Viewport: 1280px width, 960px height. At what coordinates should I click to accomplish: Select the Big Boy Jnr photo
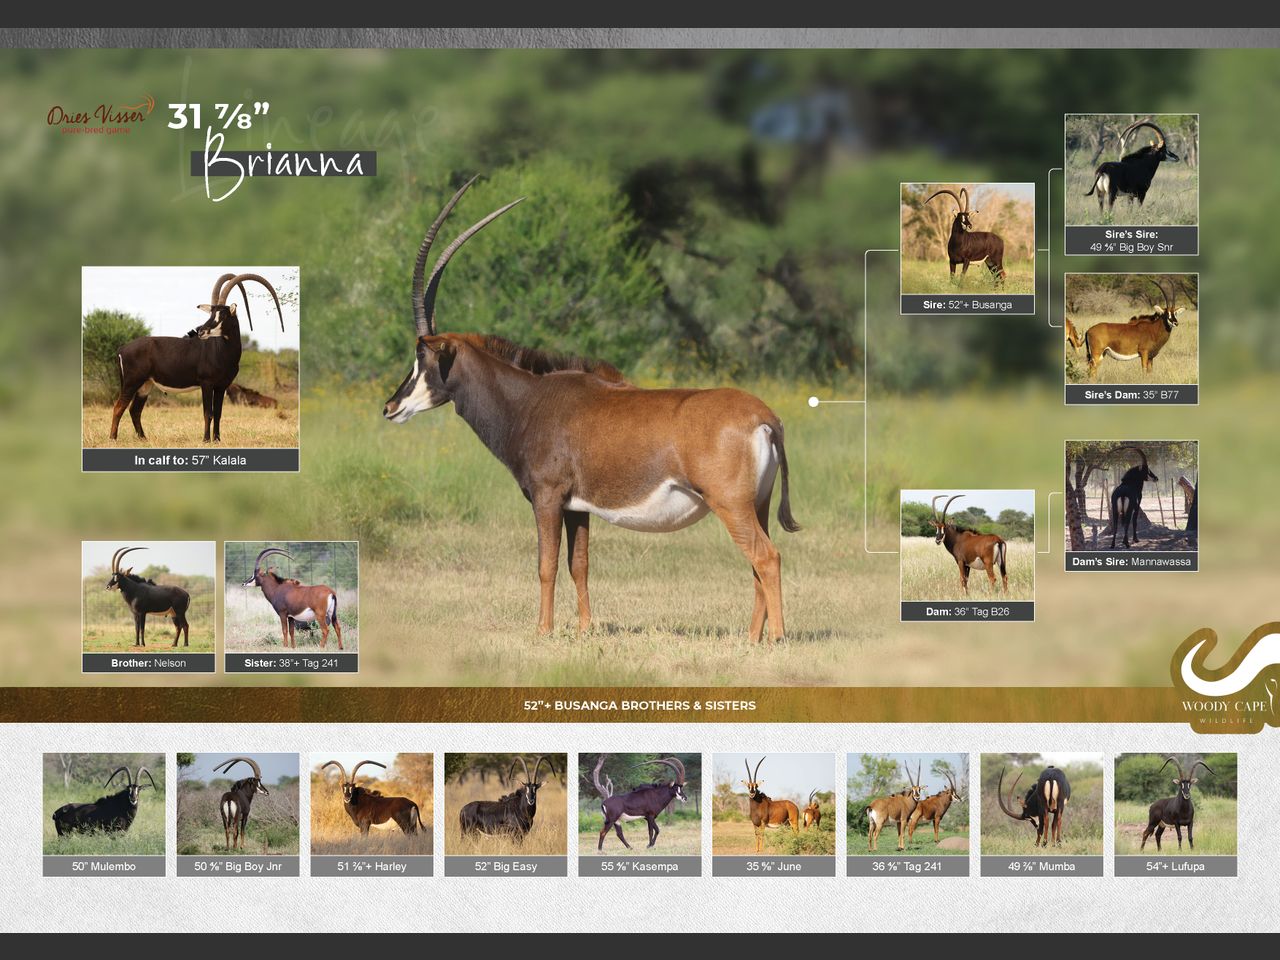(x=238, y=805)
